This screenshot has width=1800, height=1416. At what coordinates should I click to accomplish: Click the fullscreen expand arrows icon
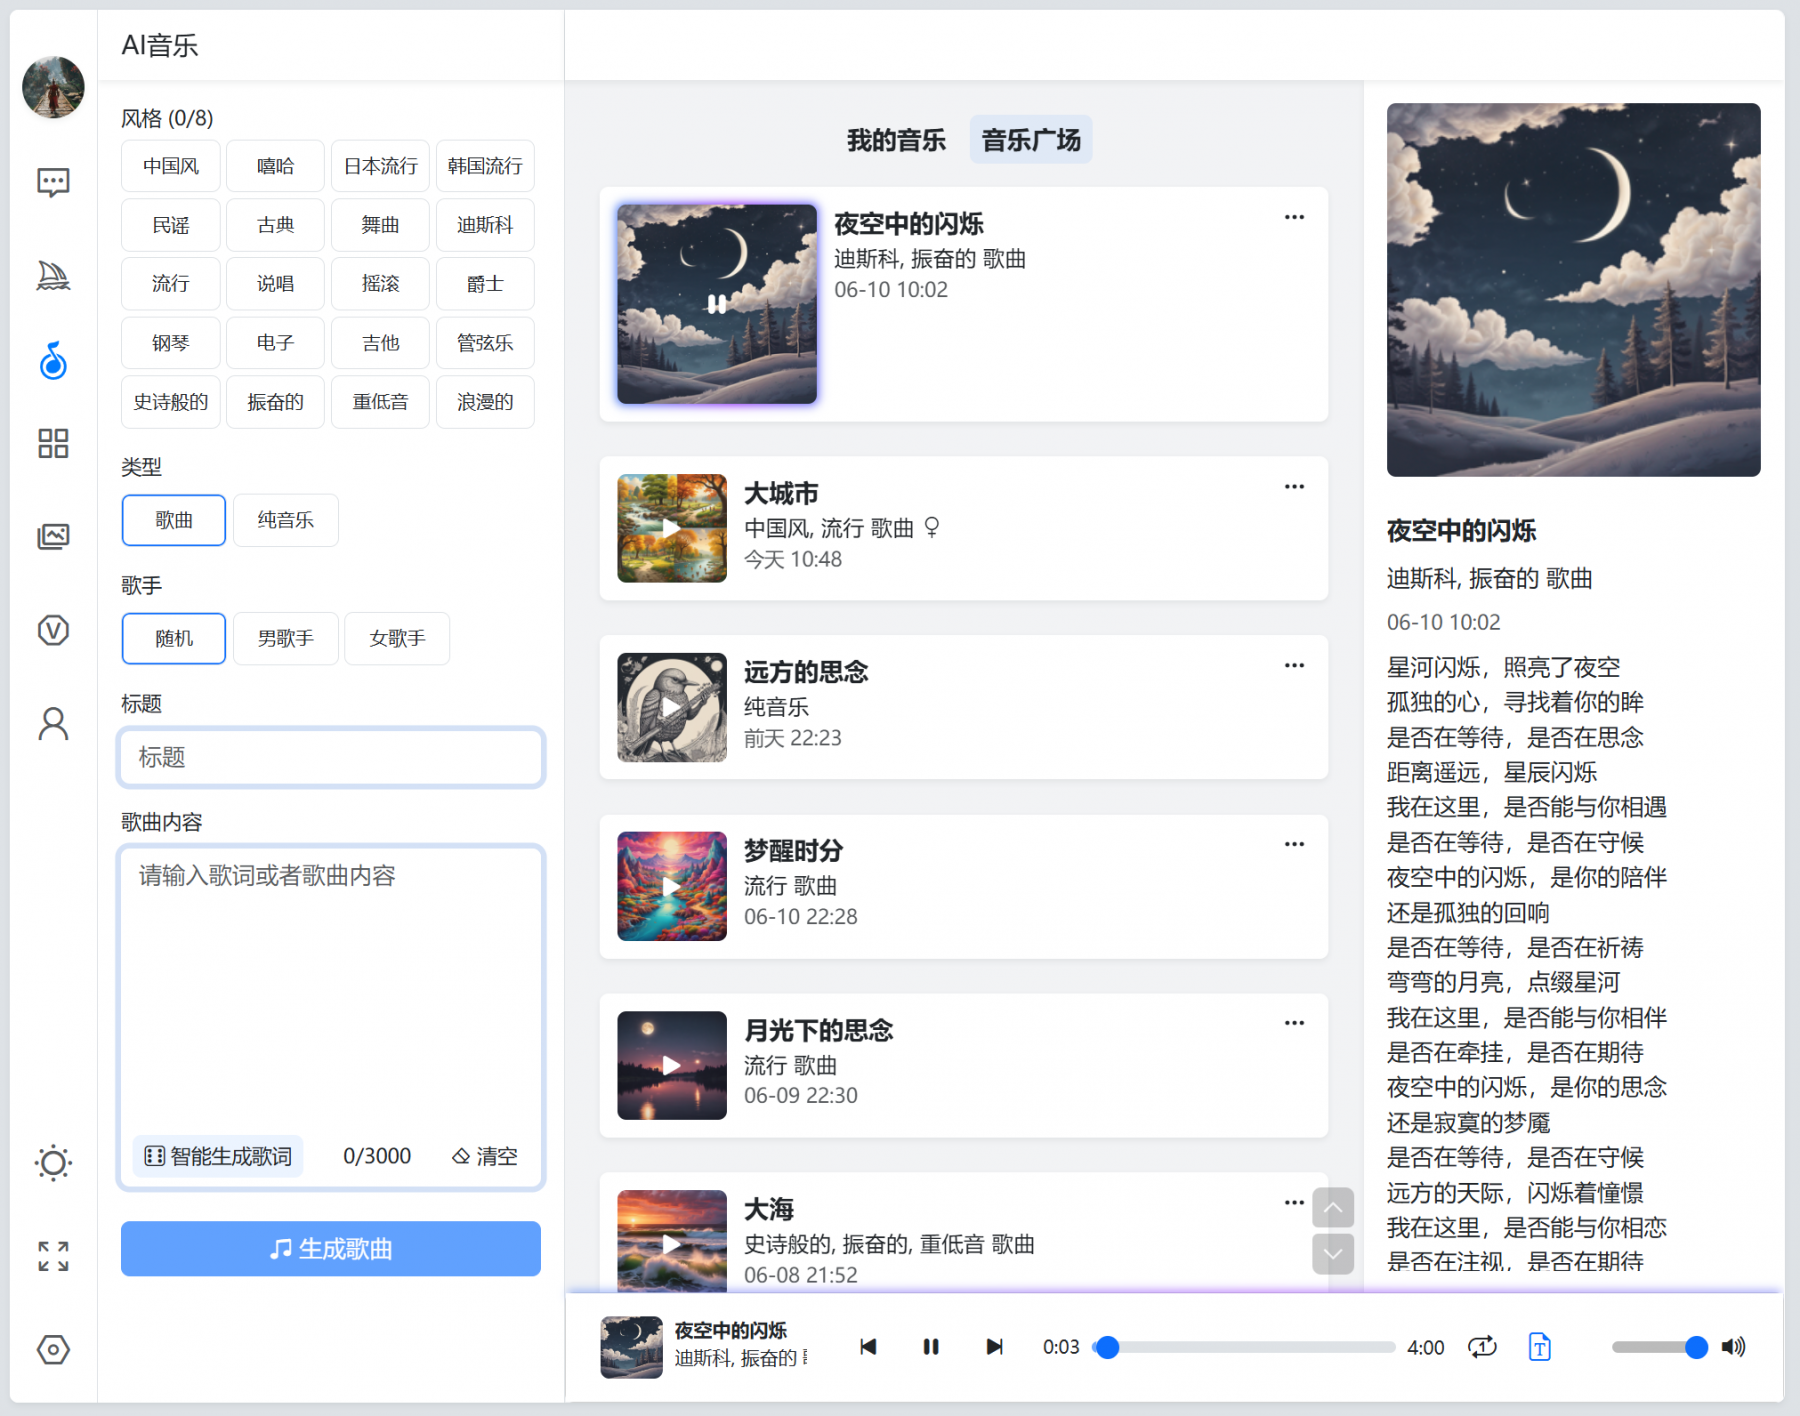[53, 1256]
